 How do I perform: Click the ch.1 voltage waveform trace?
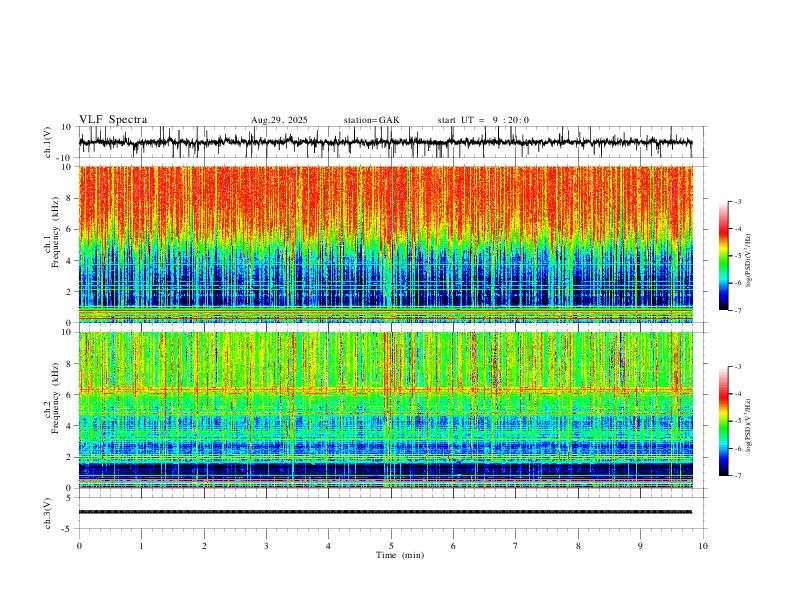point(385,142)
